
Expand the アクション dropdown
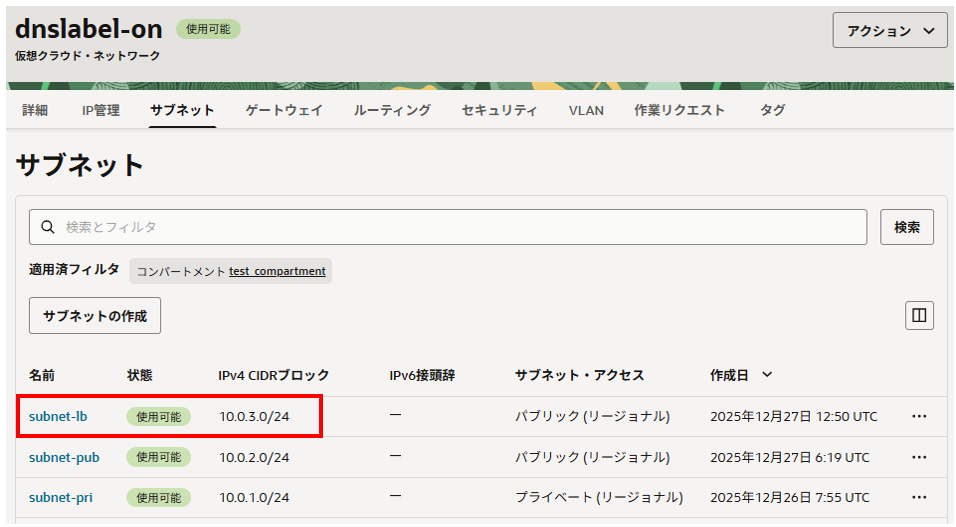(x=889, y=31)
